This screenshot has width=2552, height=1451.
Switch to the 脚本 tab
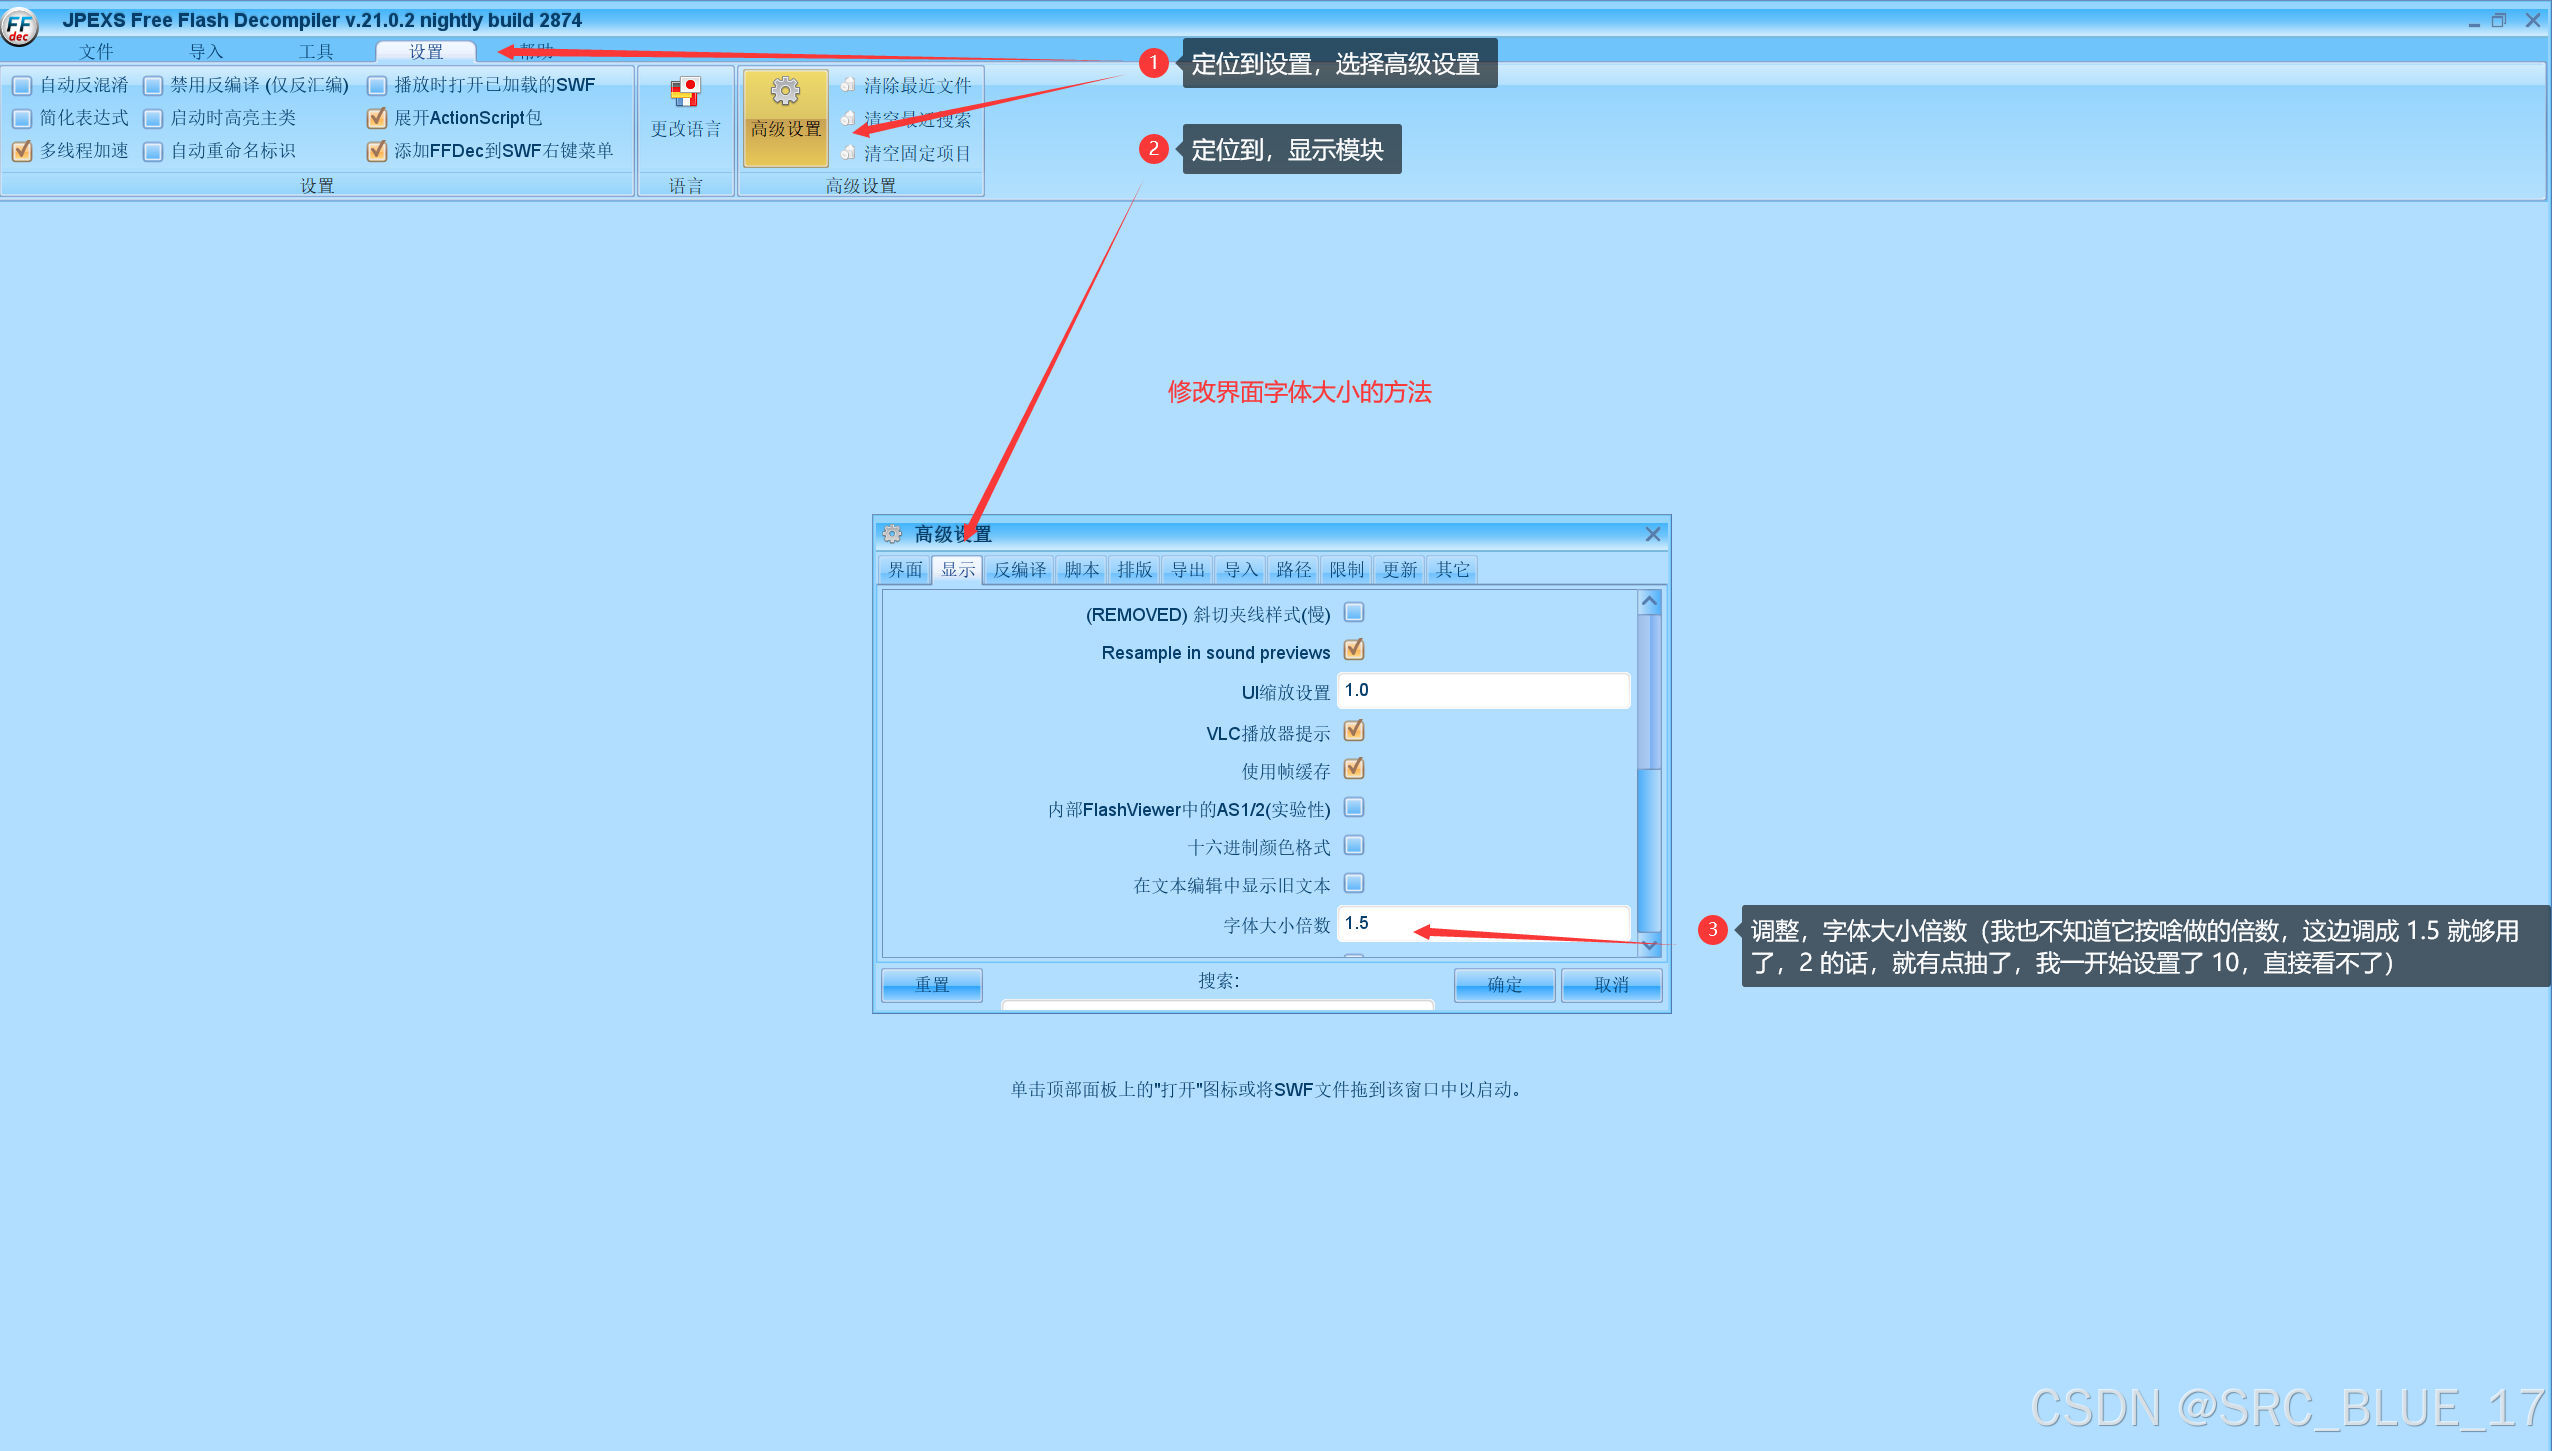1082,569
